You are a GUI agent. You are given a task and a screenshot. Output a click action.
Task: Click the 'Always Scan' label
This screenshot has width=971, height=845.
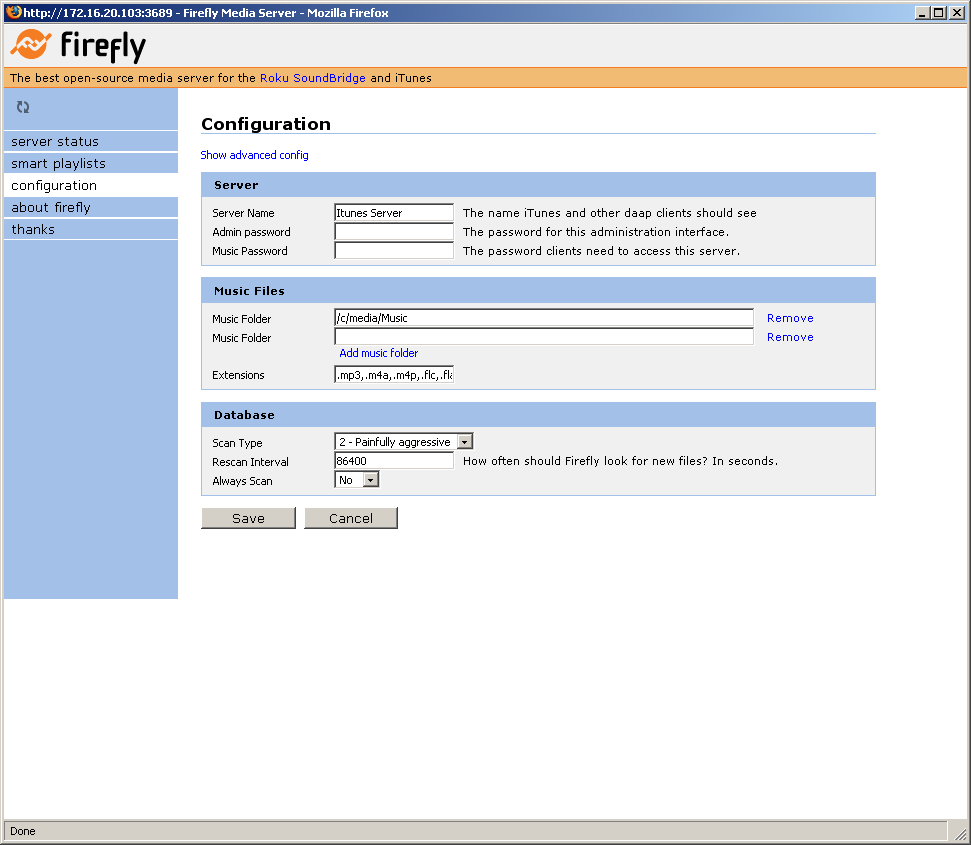tap(242, 481)
